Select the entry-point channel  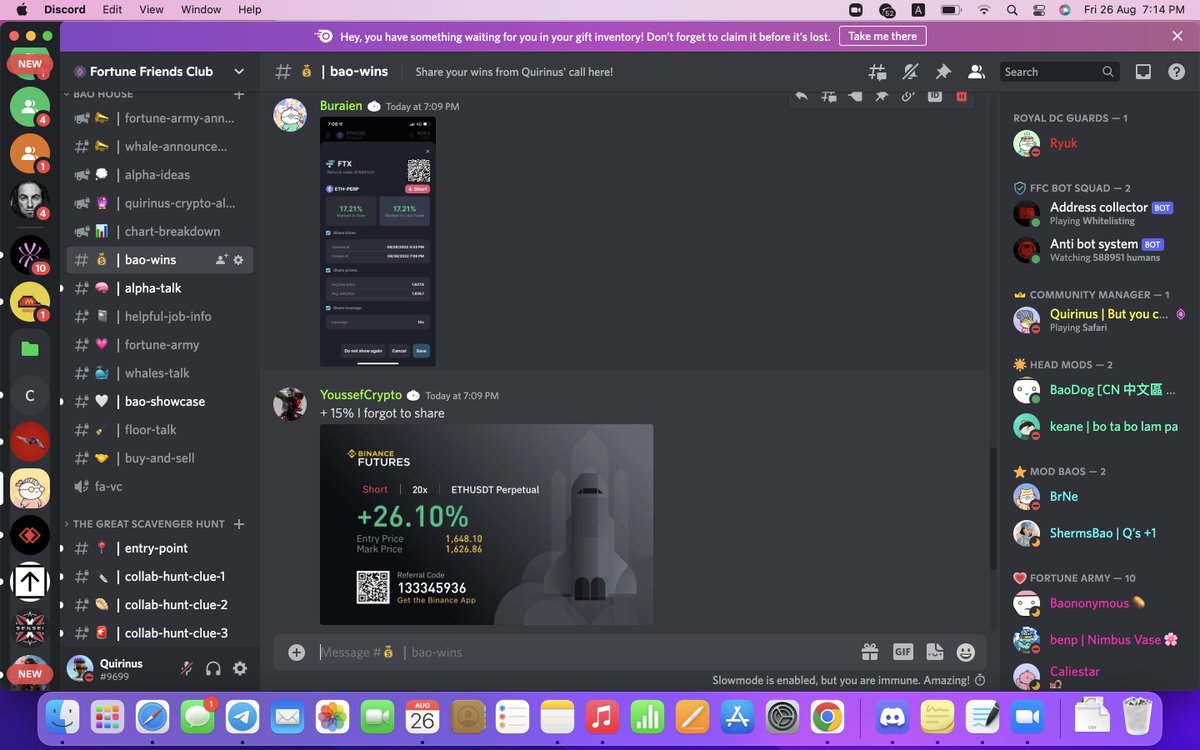point(160,548)
